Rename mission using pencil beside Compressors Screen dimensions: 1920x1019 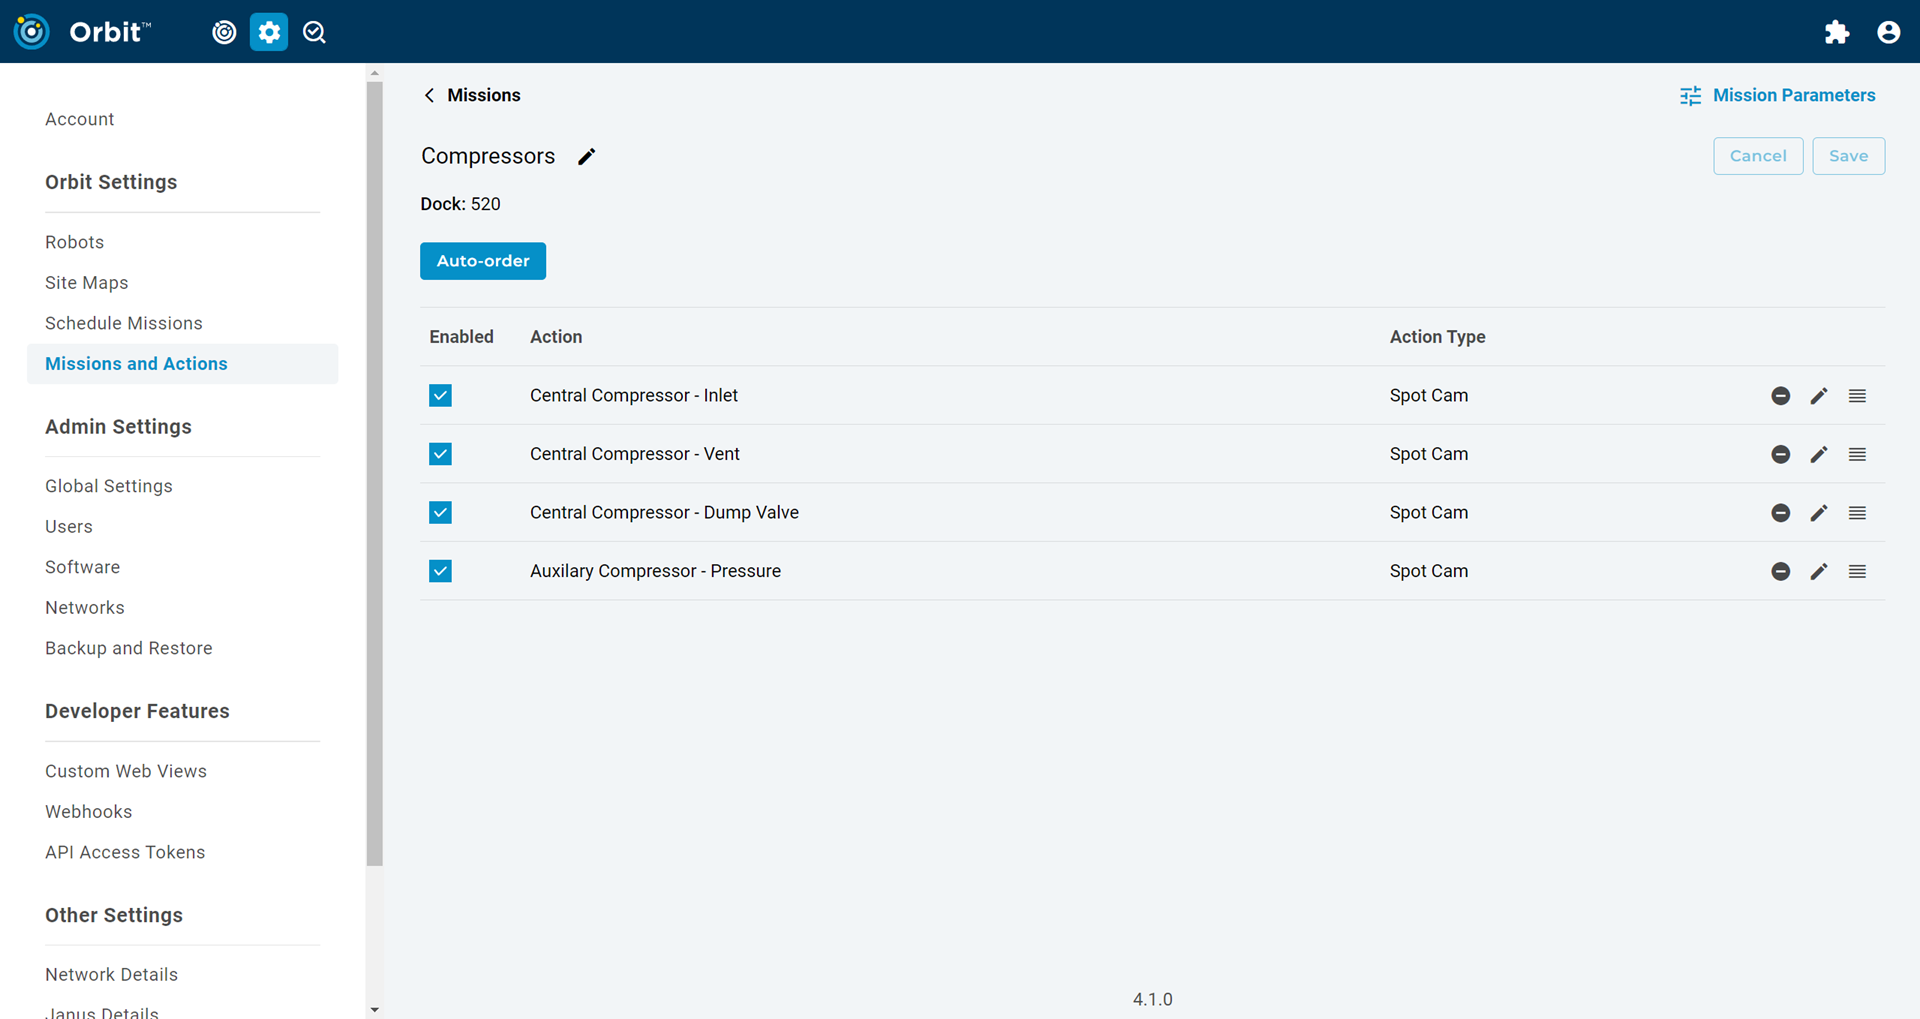587,156
